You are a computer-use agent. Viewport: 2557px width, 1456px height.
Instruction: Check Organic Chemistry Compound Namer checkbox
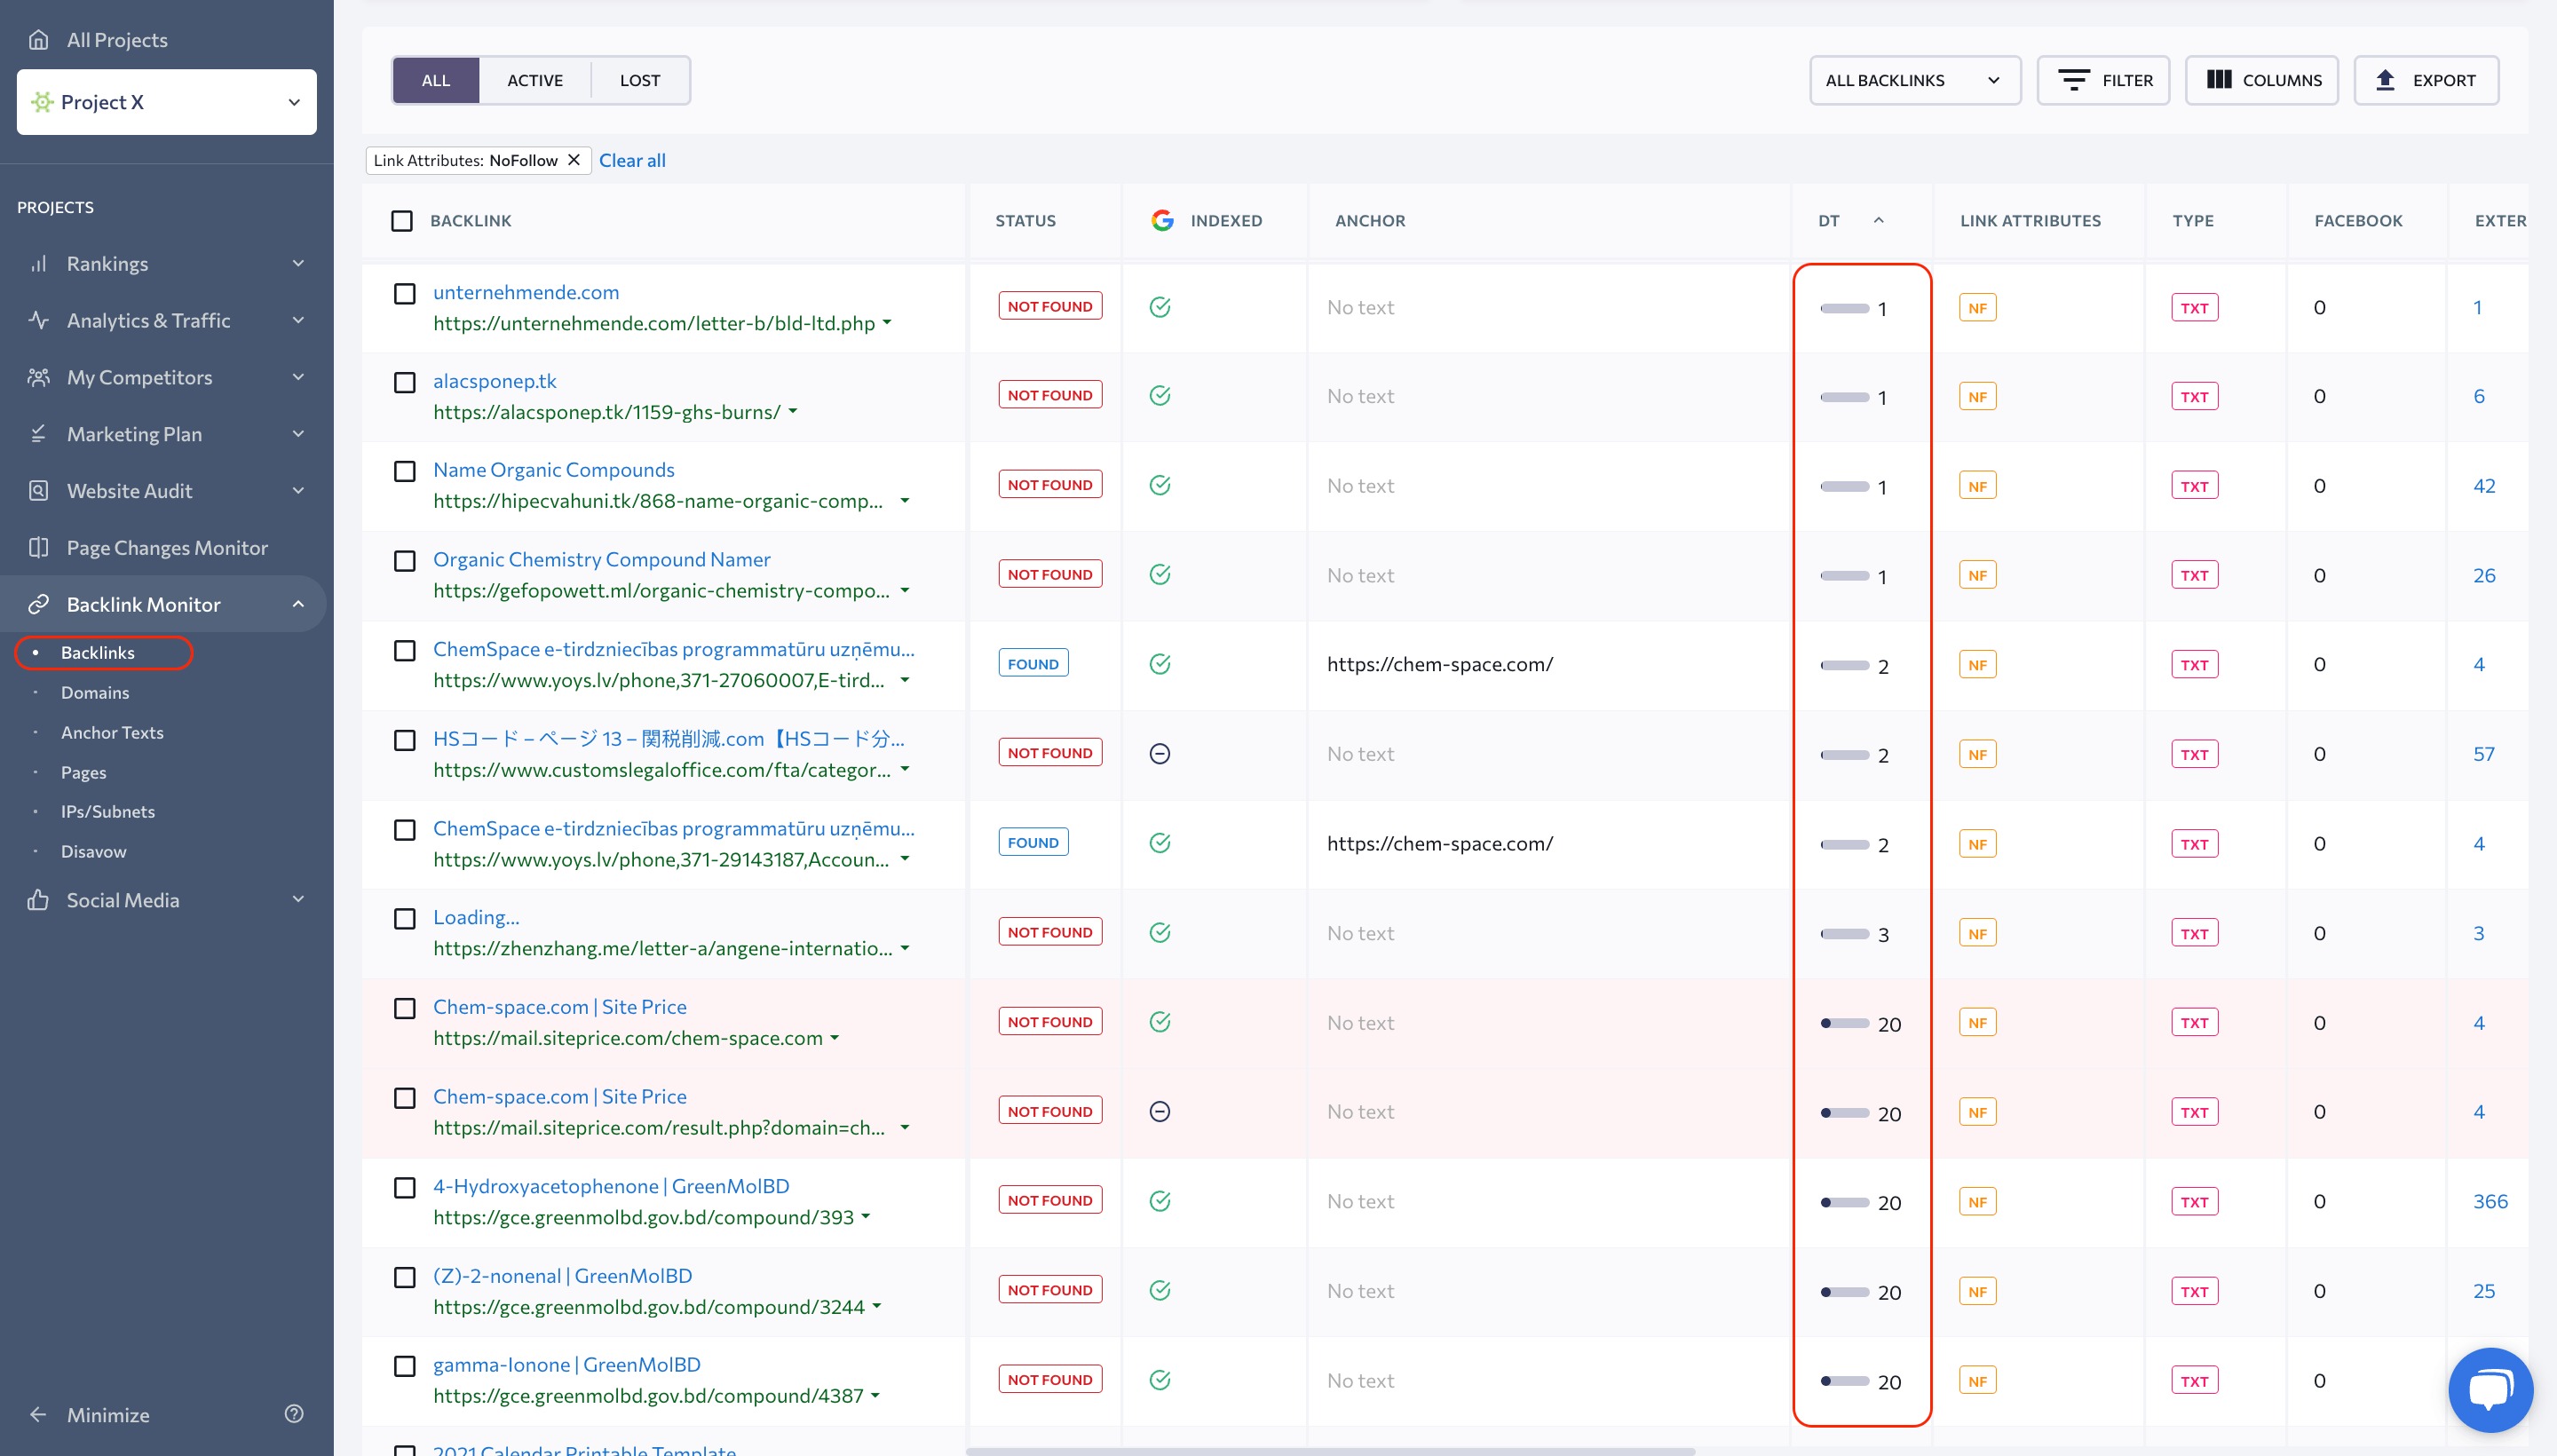405,561
